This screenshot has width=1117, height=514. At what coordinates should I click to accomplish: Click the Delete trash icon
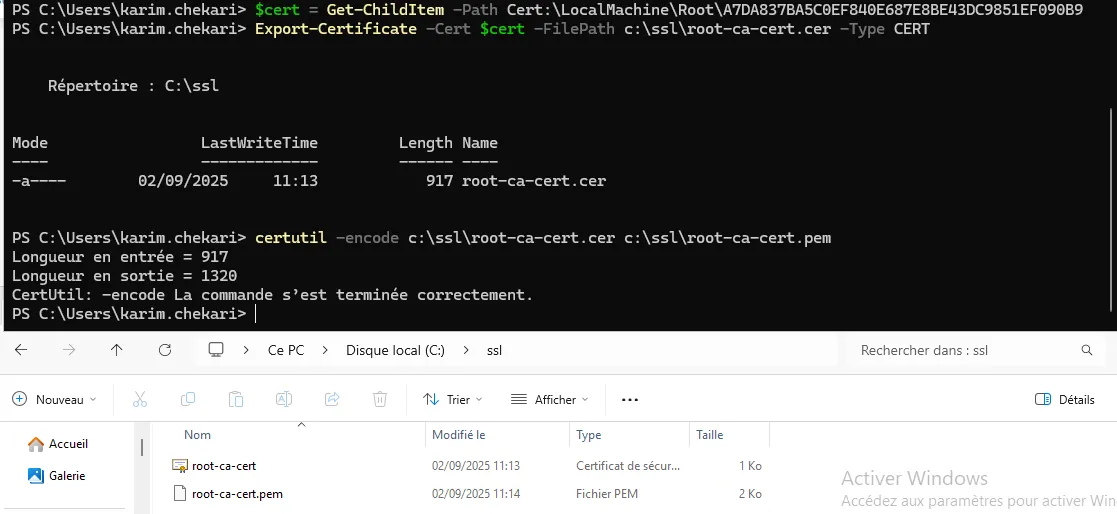(380, 399)
